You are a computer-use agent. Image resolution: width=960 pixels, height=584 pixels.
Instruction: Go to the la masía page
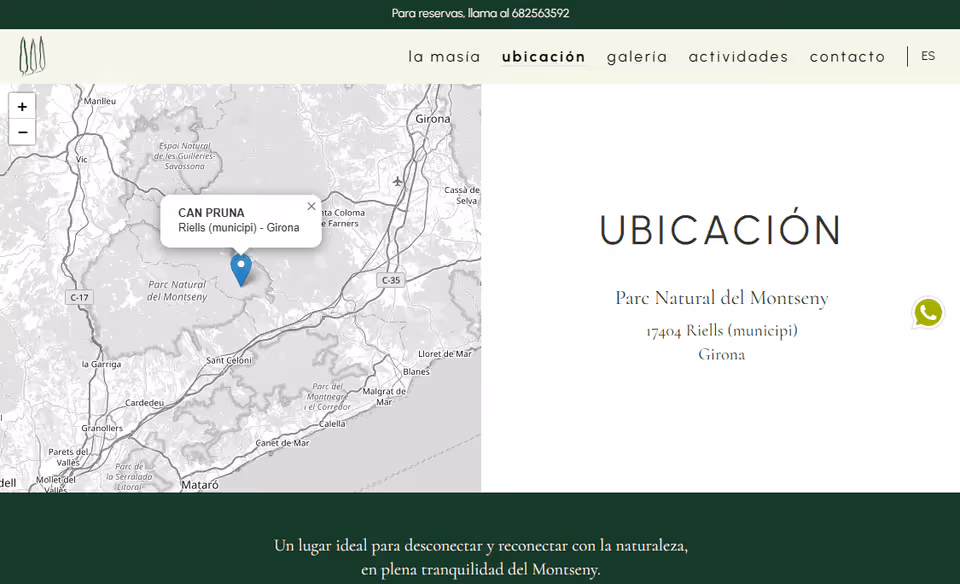click(x=444, y=57)
